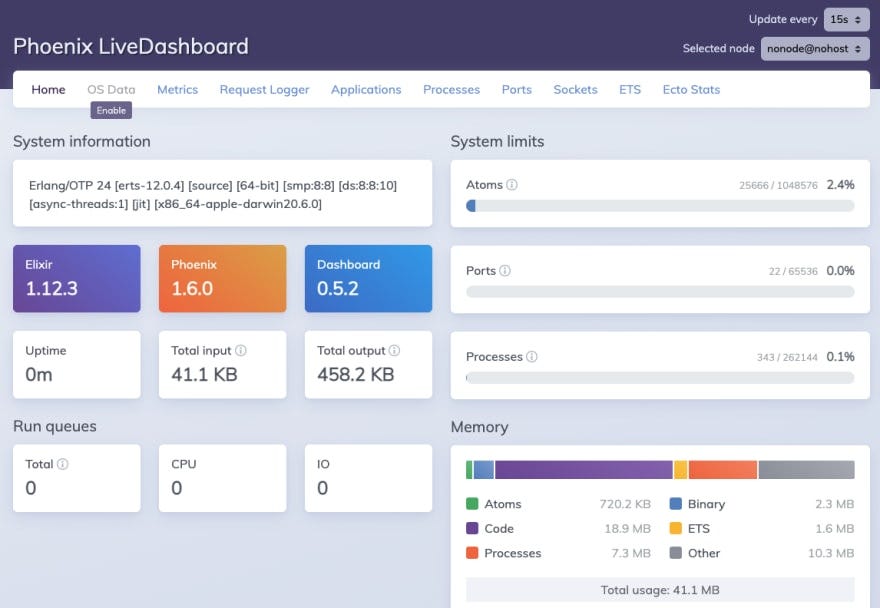
Task: Open the selected node dropdown nonode@nohost
Action: point(815,48)
